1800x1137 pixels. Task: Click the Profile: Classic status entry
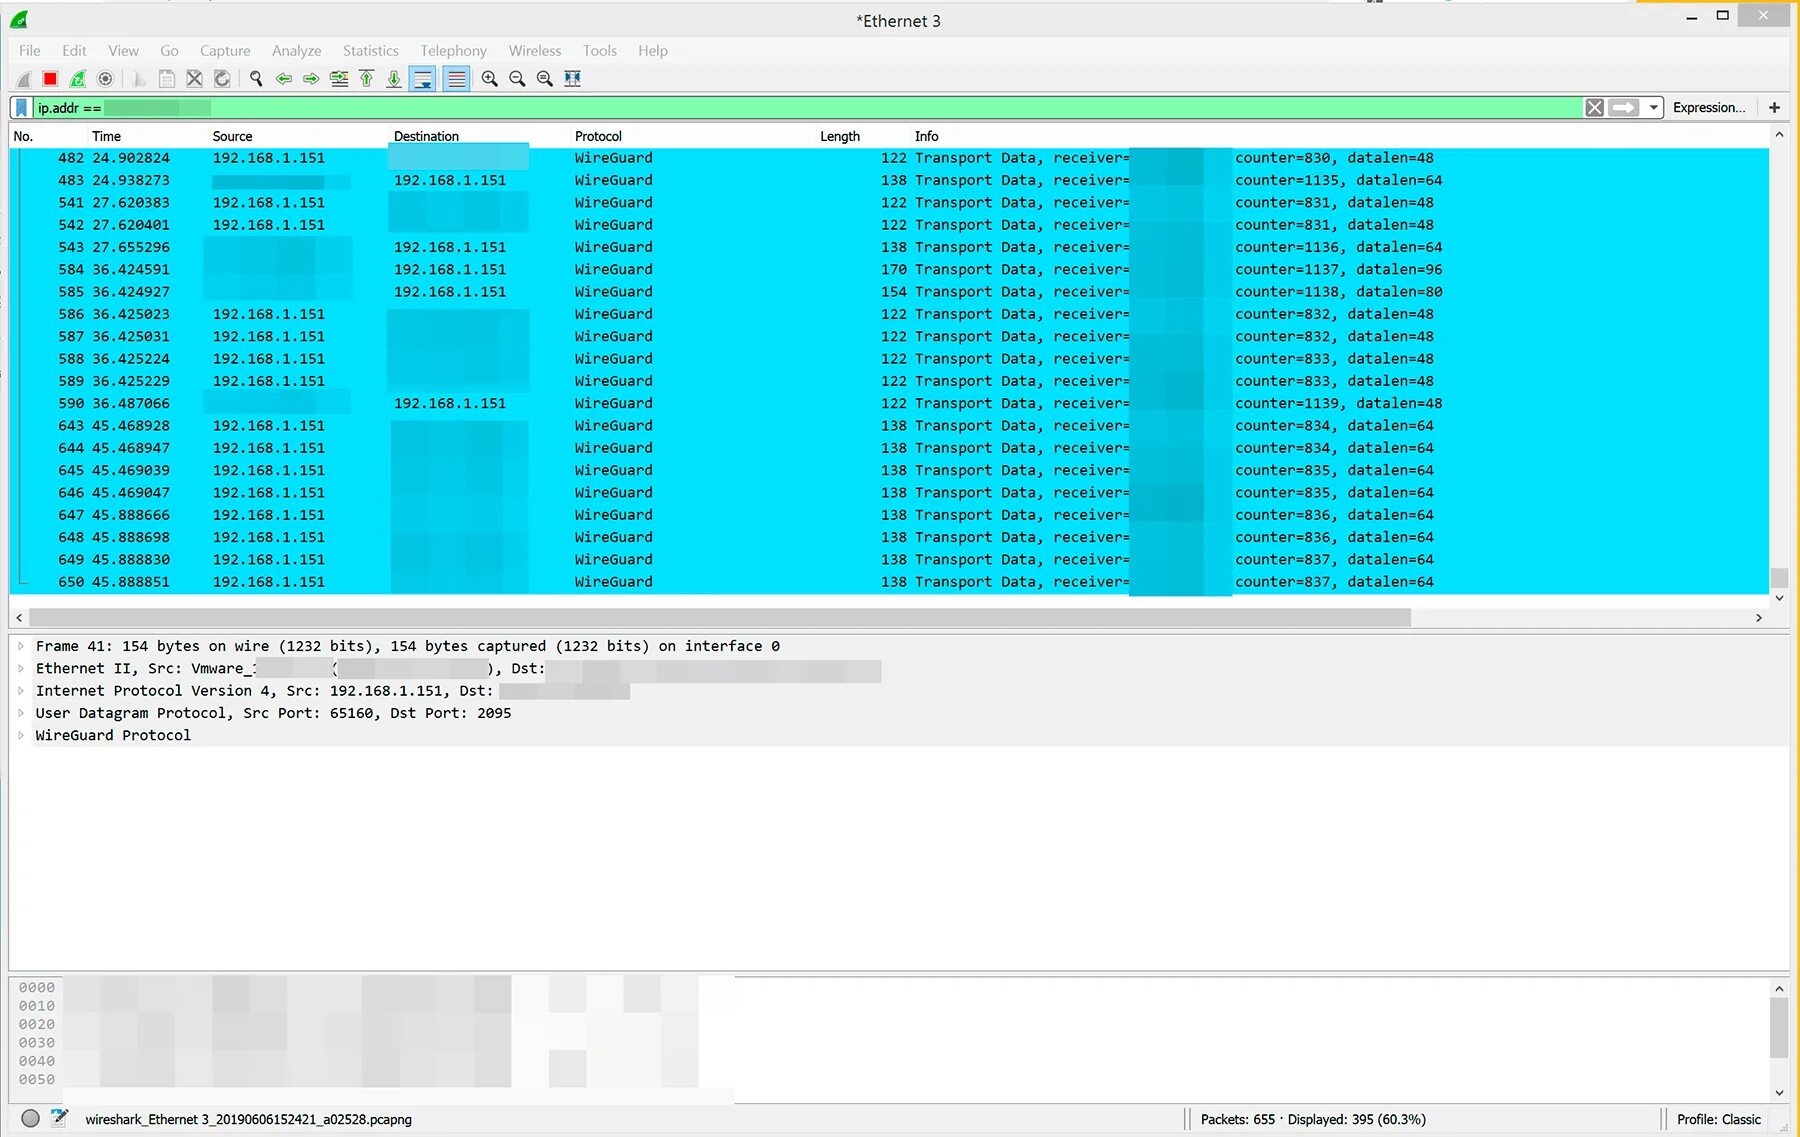pyautogui.click(x=1719, y=1120)
